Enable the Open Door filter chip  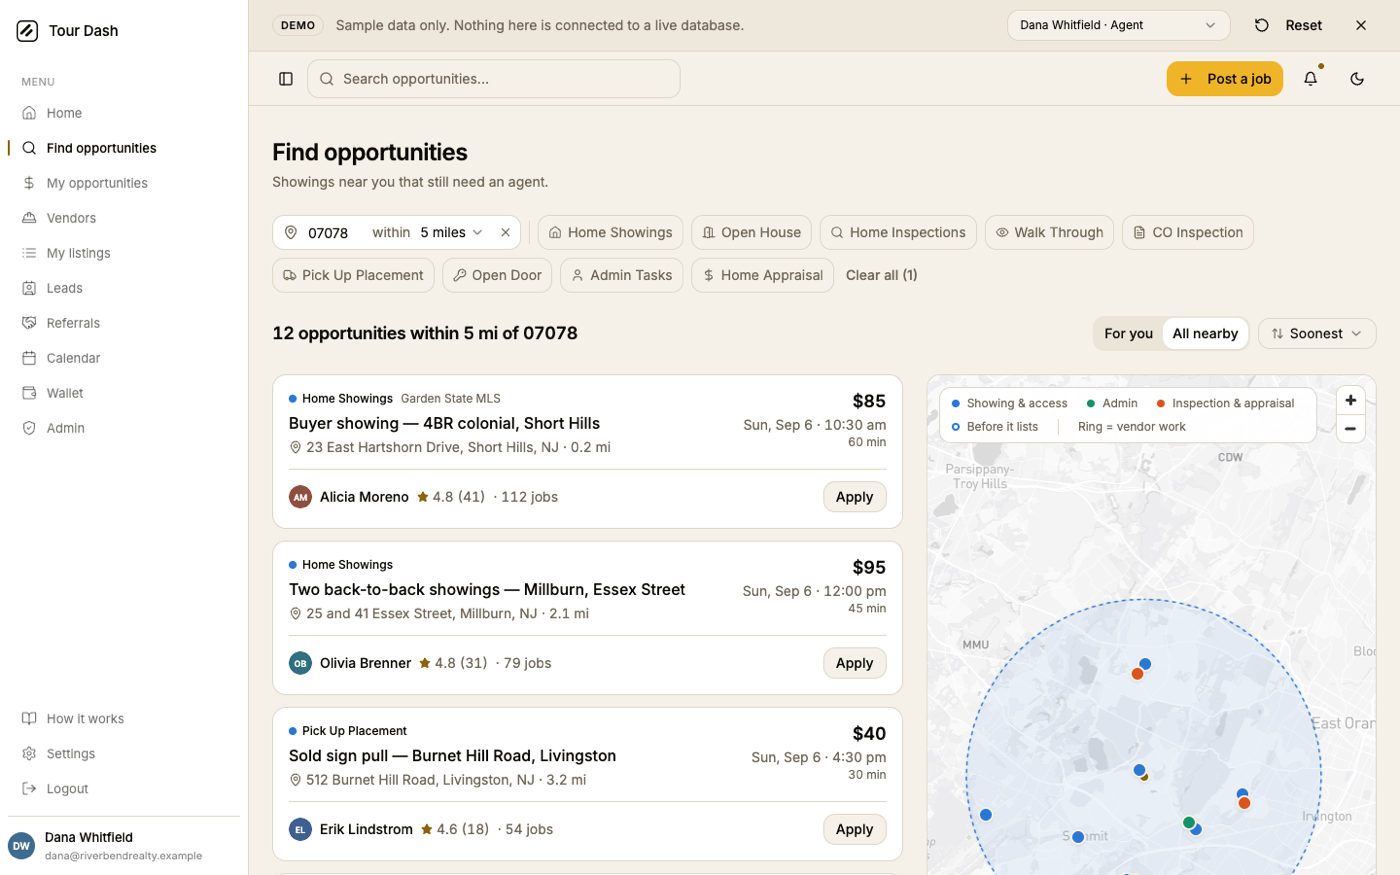click(x=497, y=275)
